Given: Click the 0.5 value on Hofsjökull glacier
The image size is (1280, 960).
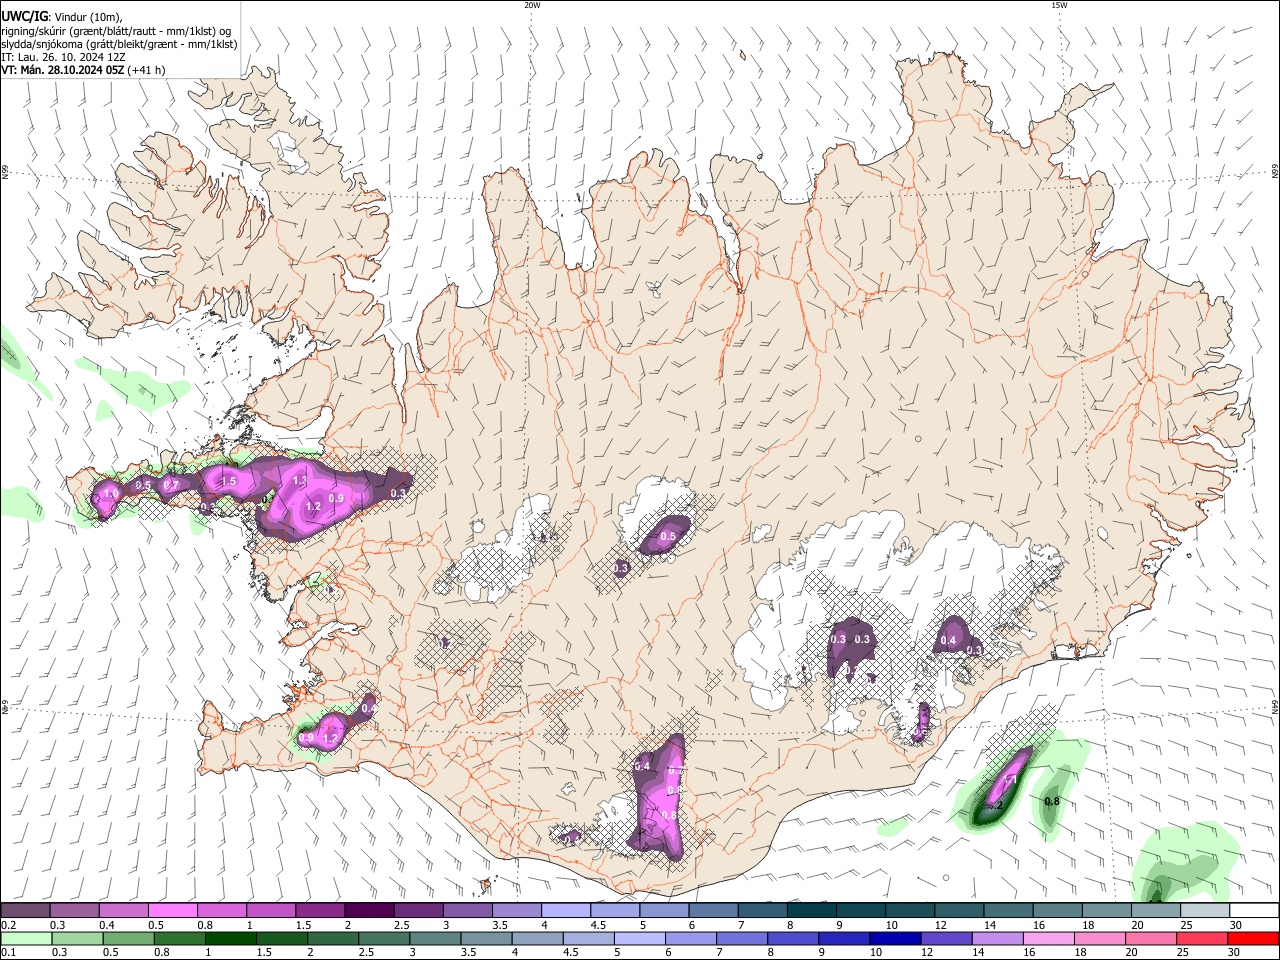Looking at the screenshot, I should 668,537.
